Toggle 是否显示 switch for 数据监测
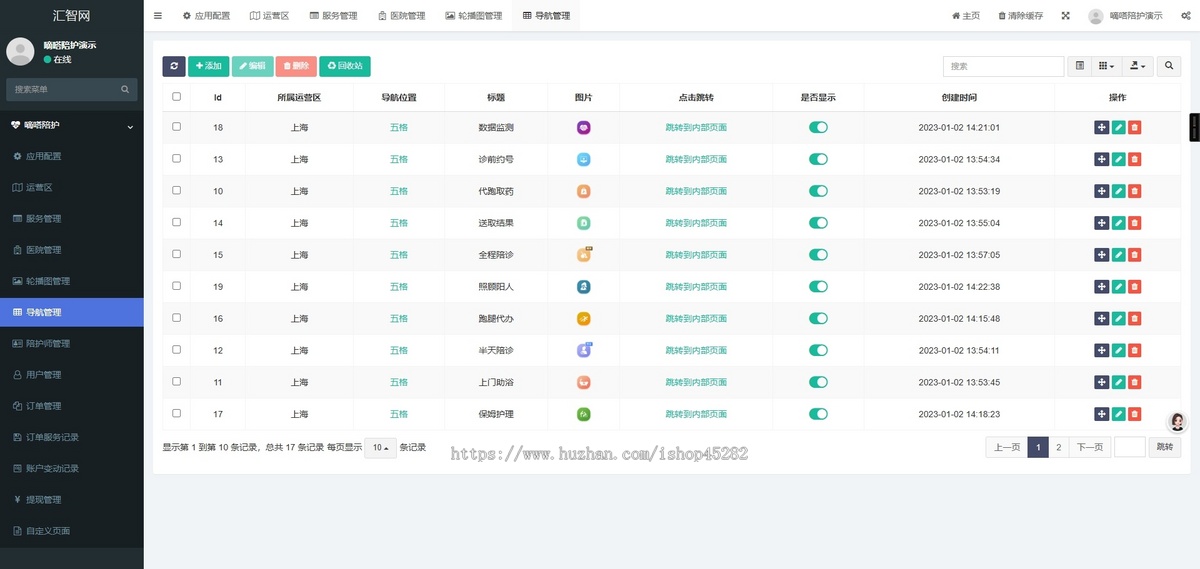This screenshot has height=569, width=1200. coord(818,128)
